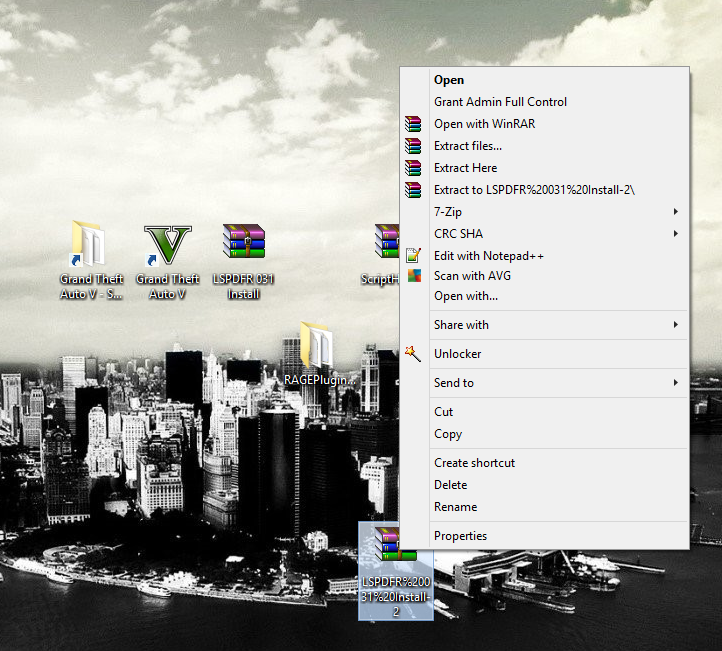The height and width of the screenshot is (651, 722).
Task: Expand the CRC SHA submenu arrow
Action: coord(675,234)
